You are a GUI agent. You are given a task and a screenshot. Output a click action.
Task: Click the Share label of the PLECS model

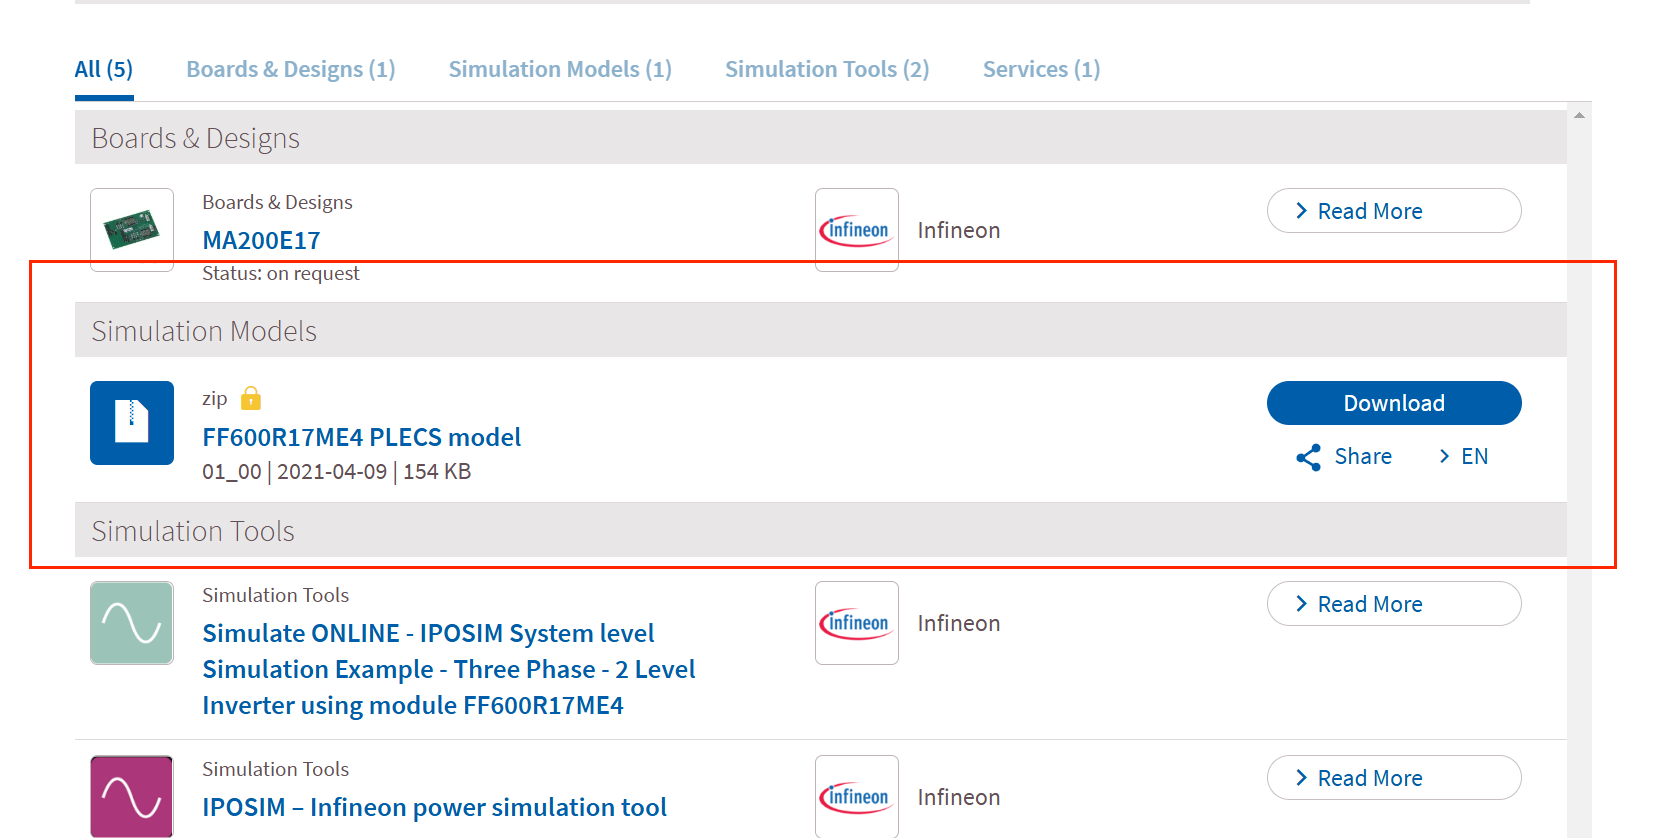pos(1363,456)
